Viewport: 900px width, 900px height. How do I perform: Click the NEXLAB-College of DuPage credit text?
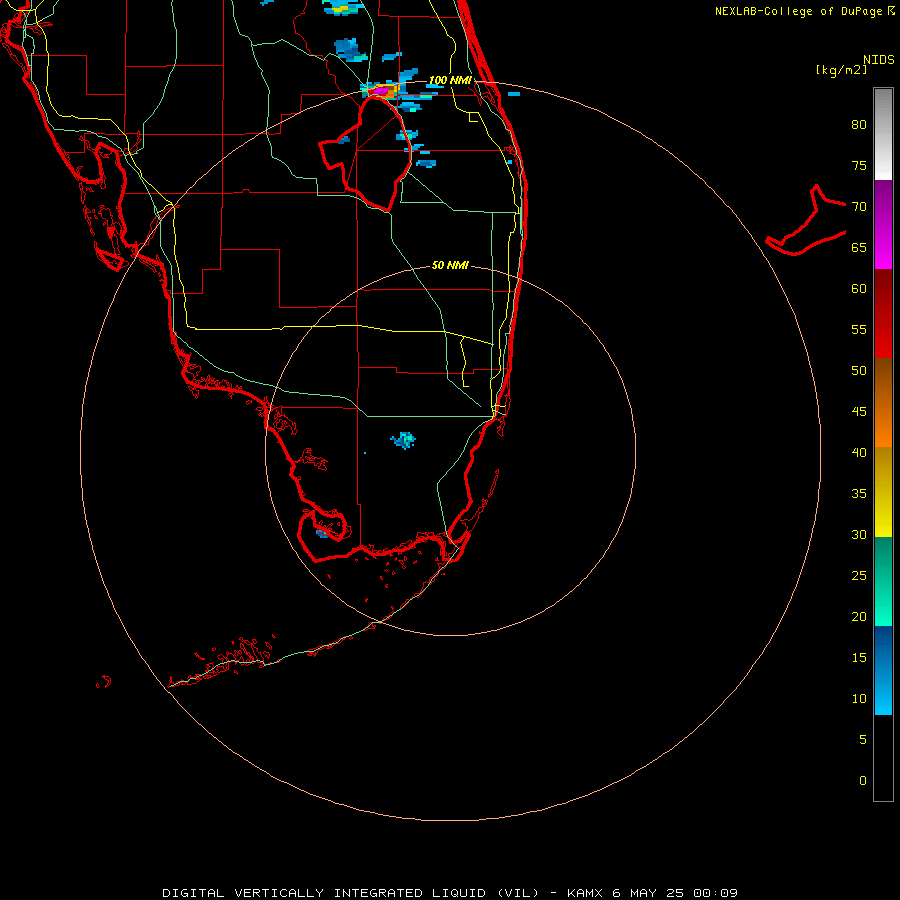point(798,11)
